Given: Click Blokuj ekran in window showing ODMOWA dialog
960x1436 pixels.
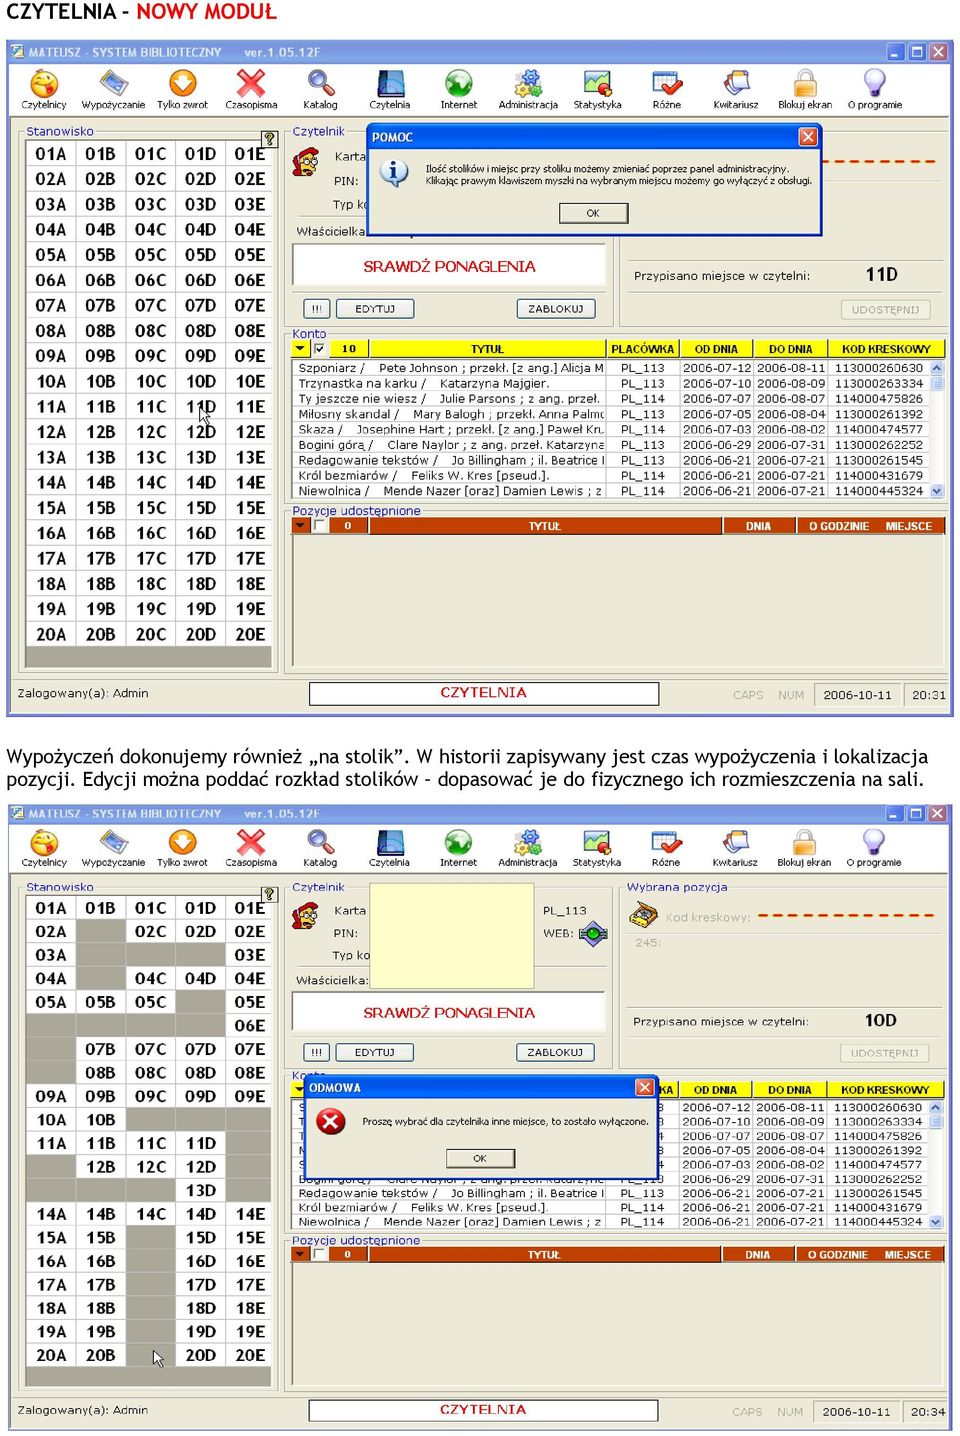Looking at the screenshot, I should point(805,847).
